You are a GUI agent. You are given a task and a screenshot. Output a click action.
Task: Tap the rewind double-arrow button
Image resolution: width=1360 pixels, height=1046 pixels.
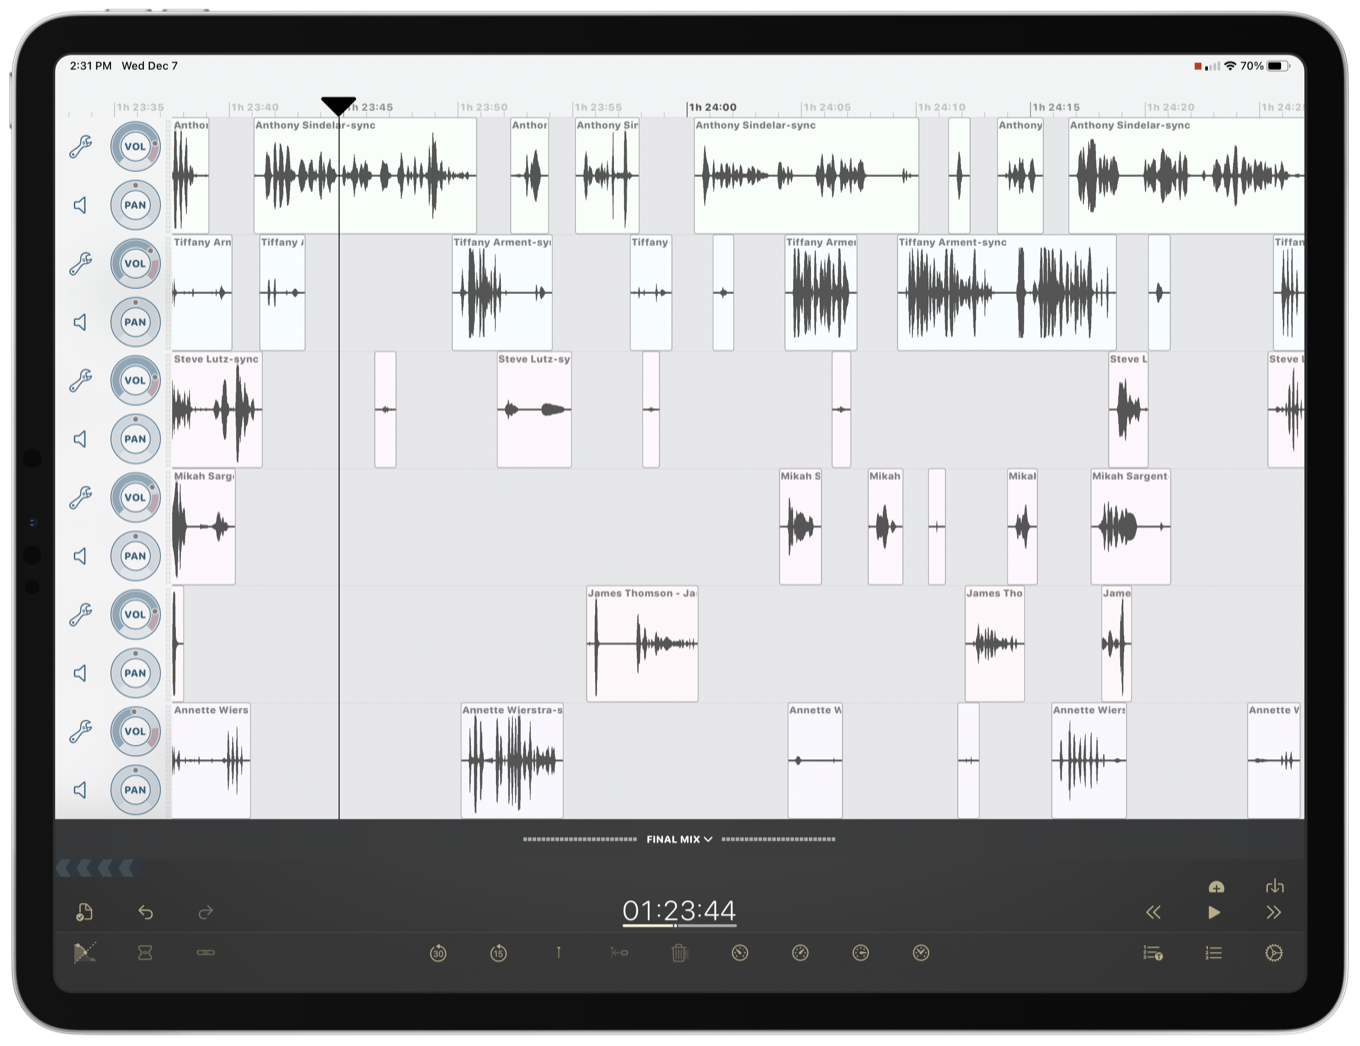[1153, 912]
